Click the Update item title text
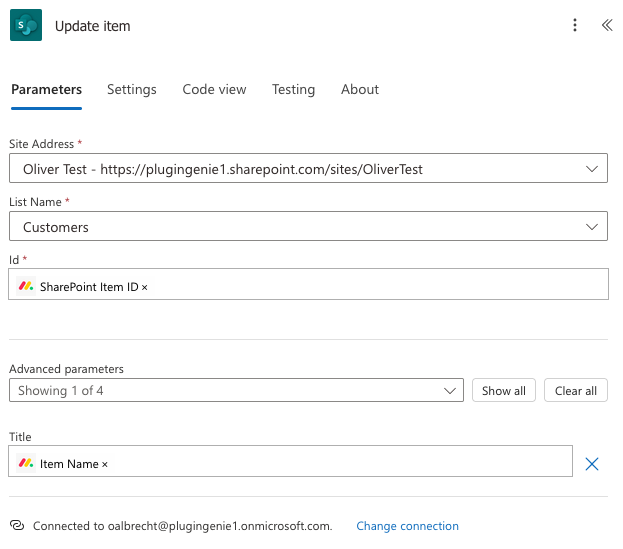 [93, 26]
